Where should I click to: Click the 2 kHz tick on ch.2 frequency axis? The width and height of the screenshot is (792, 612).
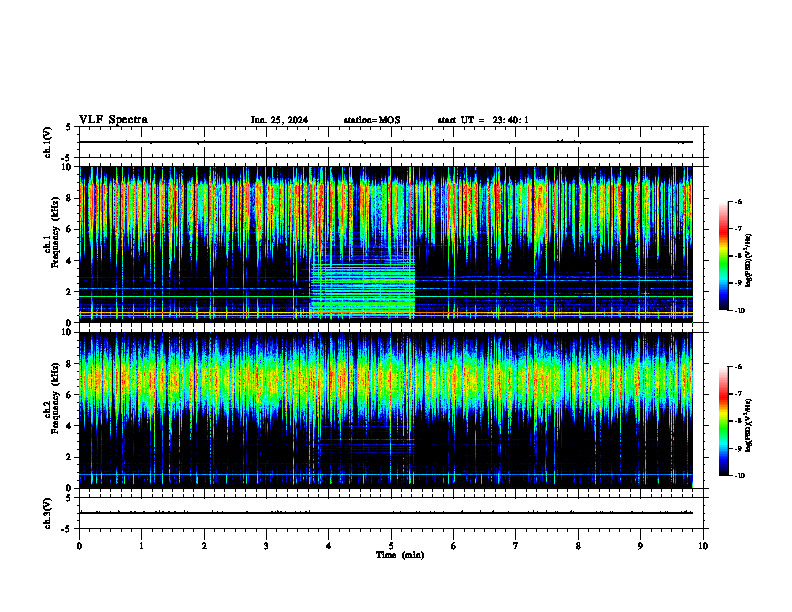(70, 457)
